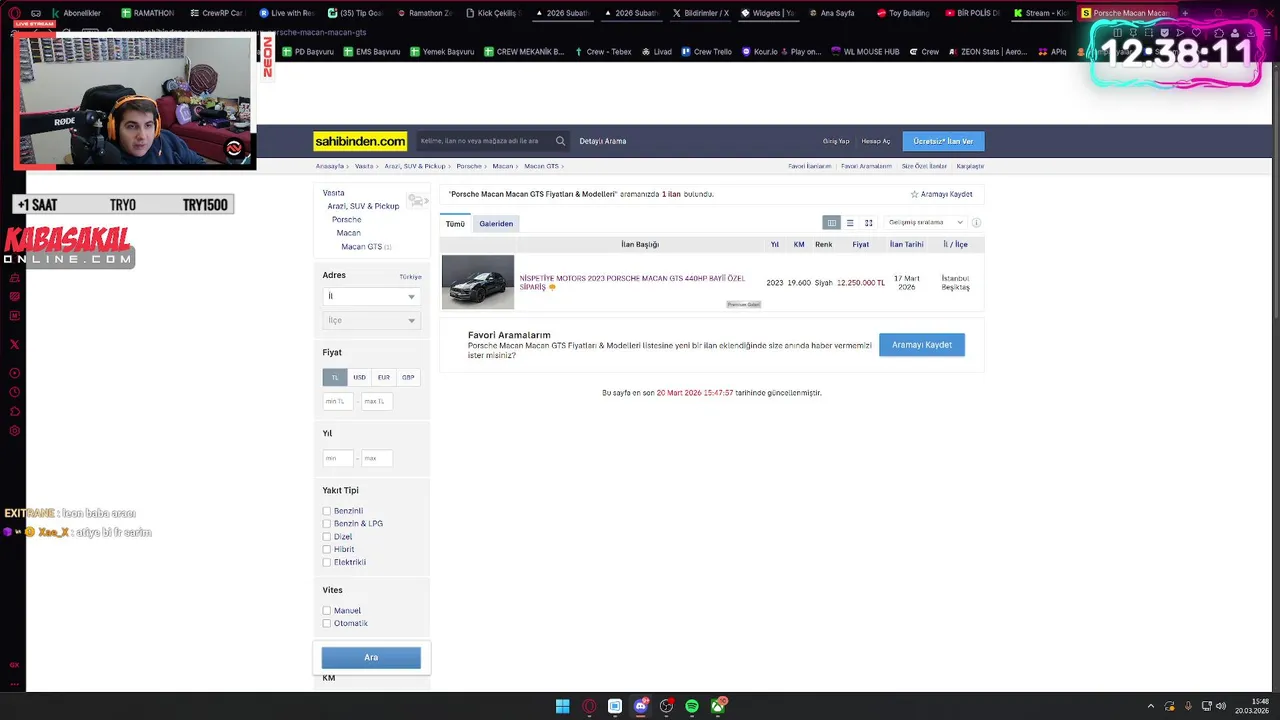This screenshot has height=720, width=1280.
Task: Switch to RAMATHON browser tab
Action: point(148,13)
